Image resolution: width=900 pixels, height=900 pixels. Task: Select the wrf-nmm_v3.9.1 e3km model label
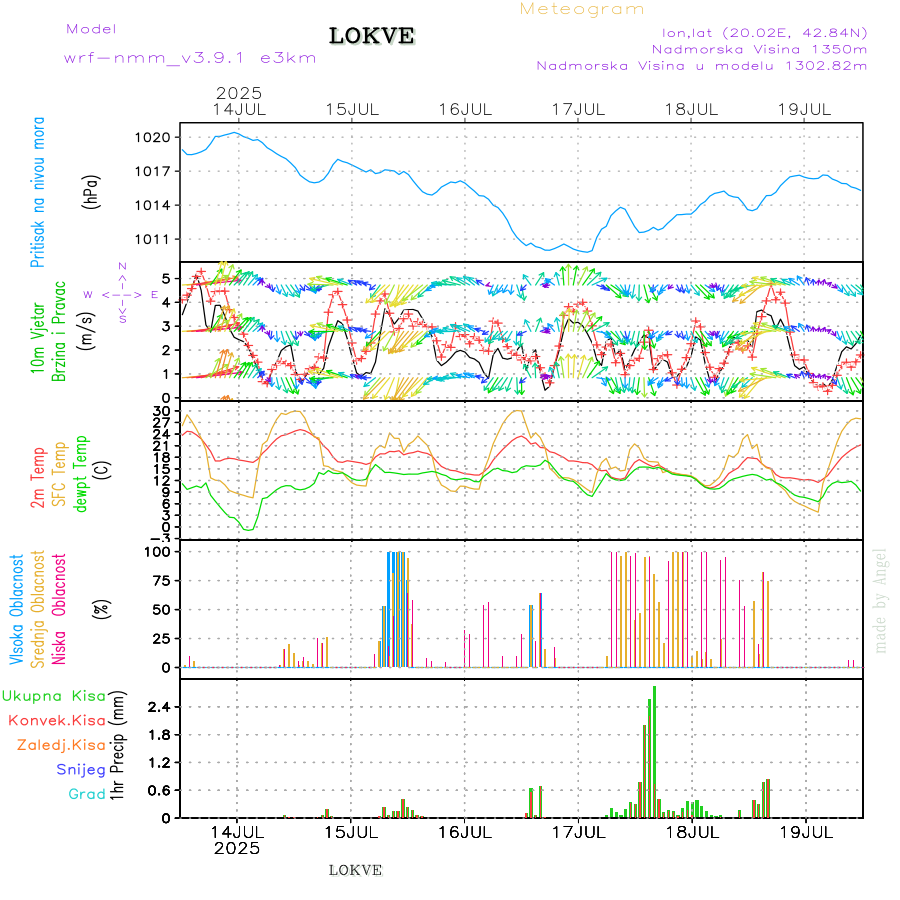click(x=190, y=57)
